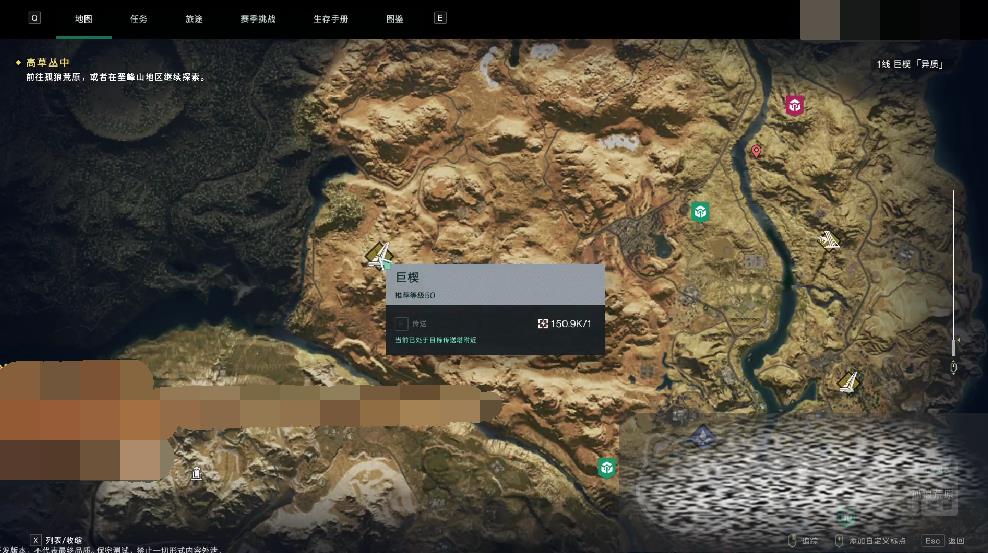988x553 pixels.
Task: Select the green cube marker near the town
Action: tap(700, 212)
